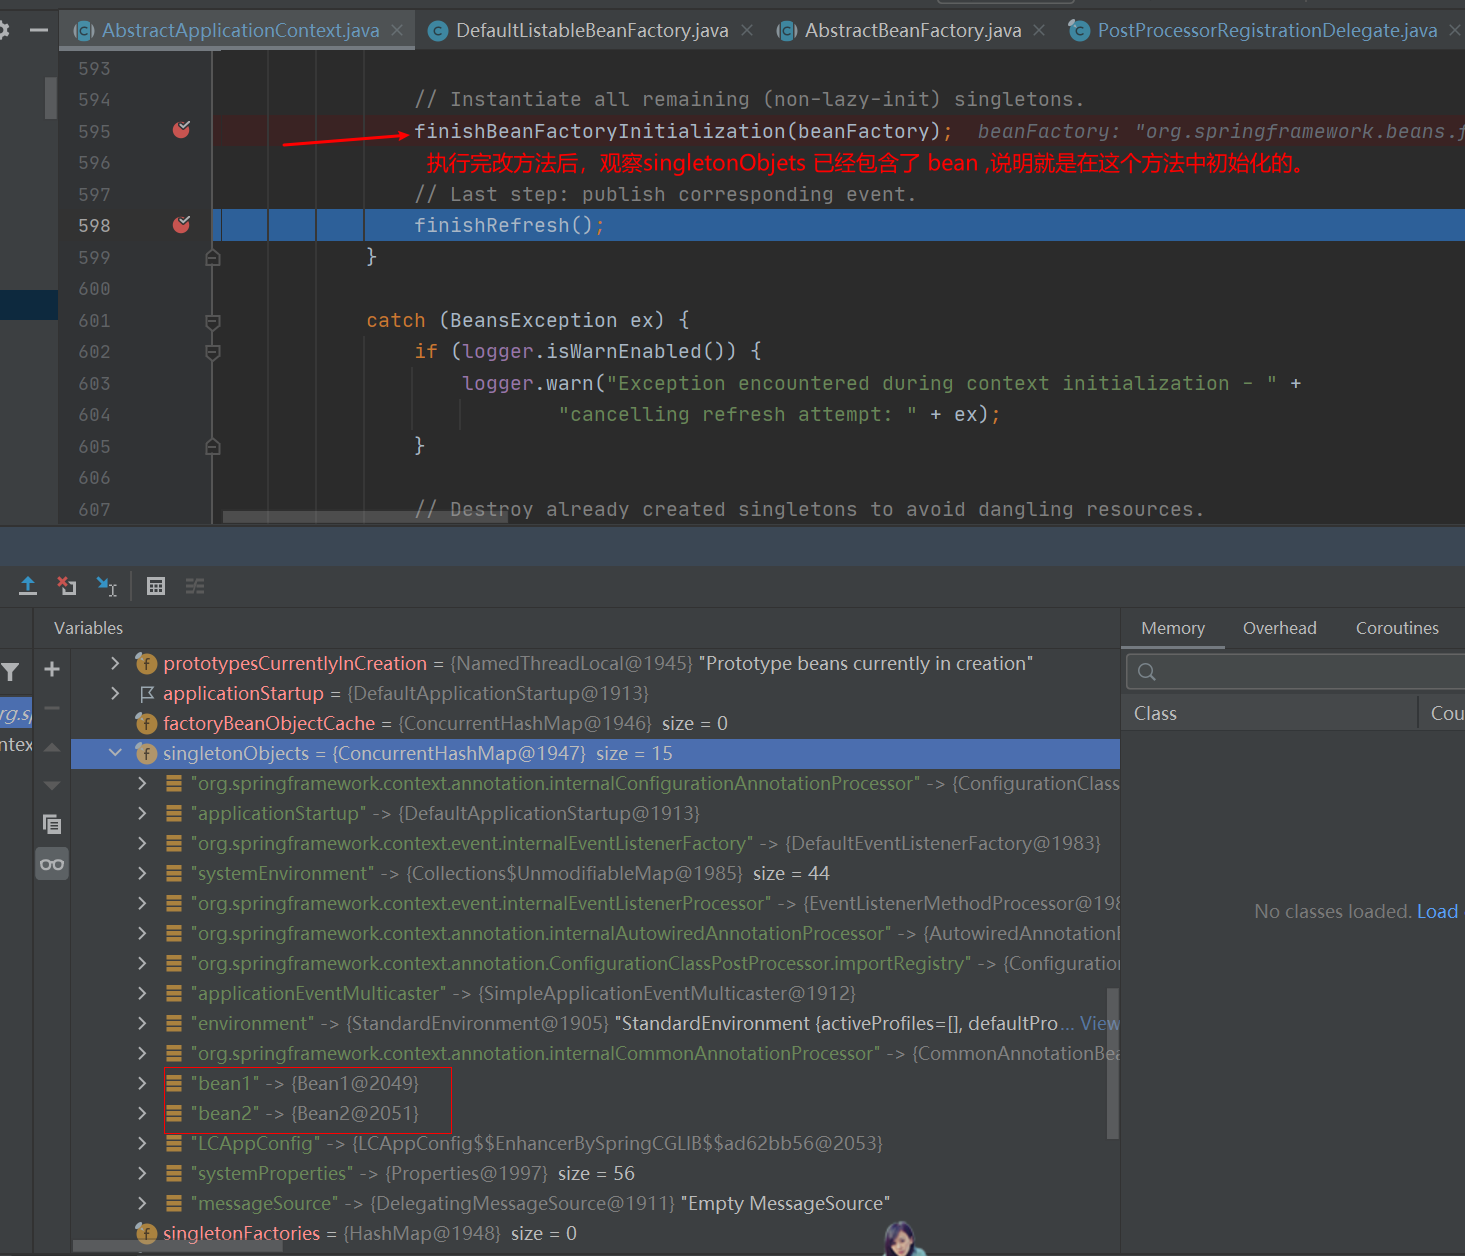Expand prototypesCurrentlyInCreation variable

pyautogui.click(x=115, y=663)
